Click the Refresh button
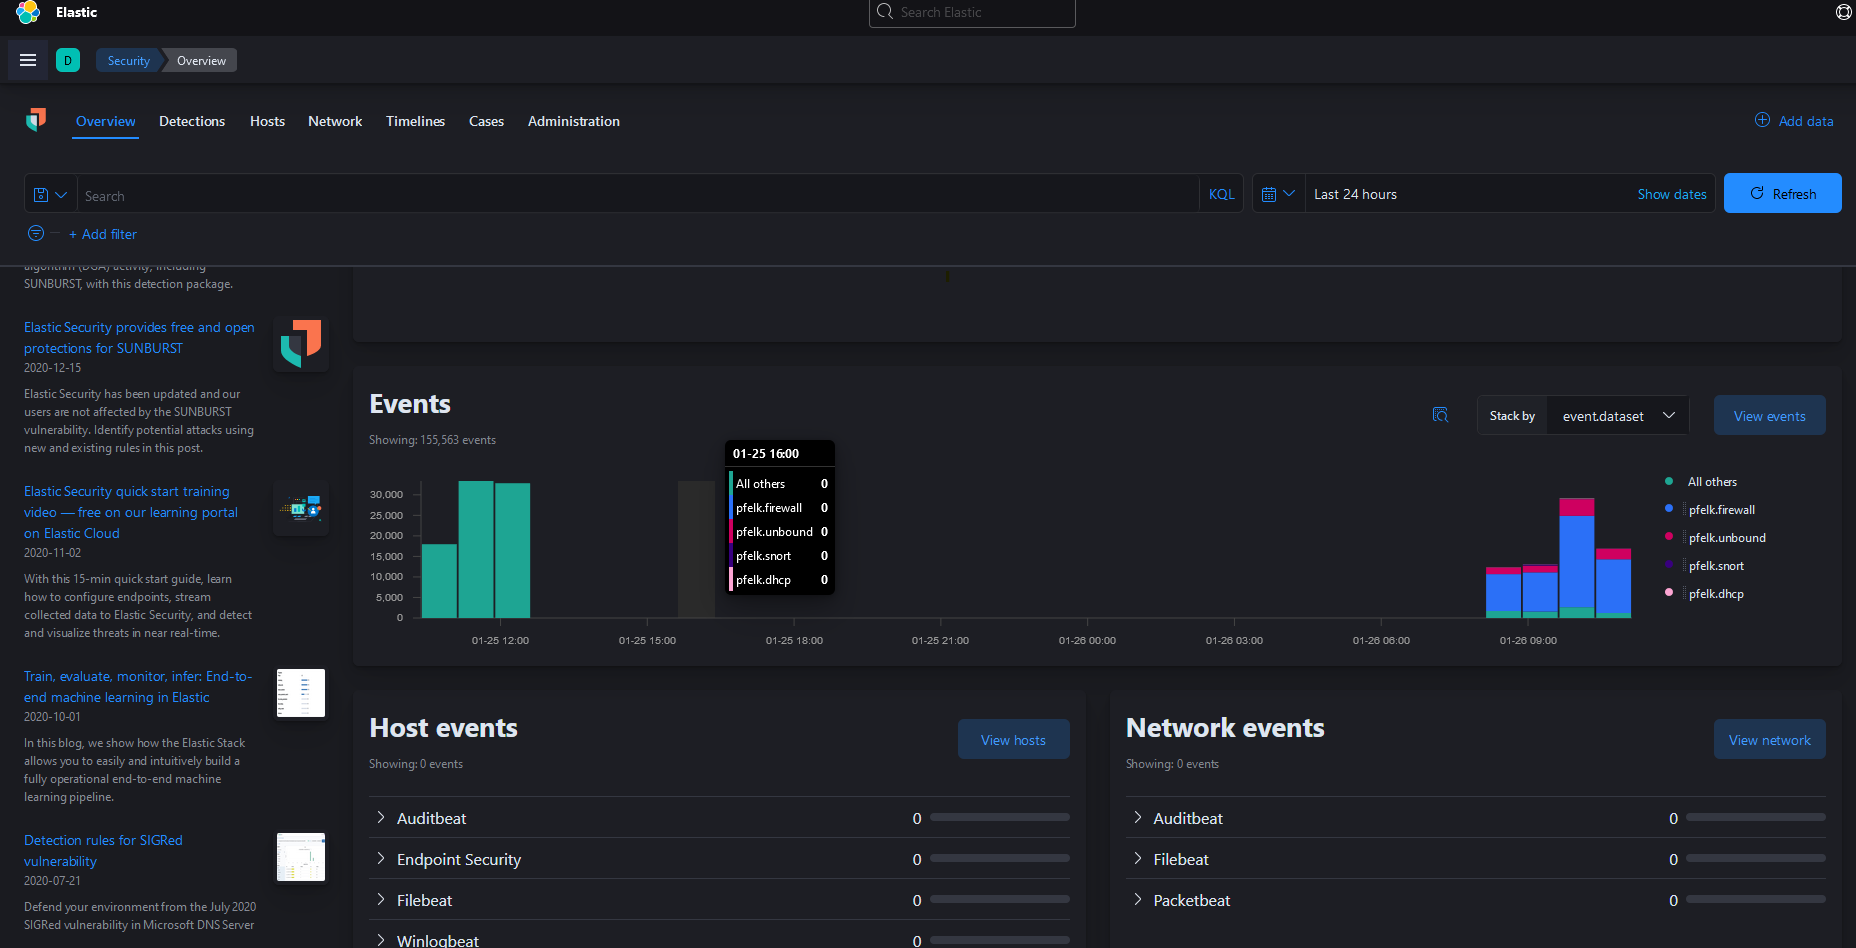Screen dimensions: 1856x948 click(1783, 194)
